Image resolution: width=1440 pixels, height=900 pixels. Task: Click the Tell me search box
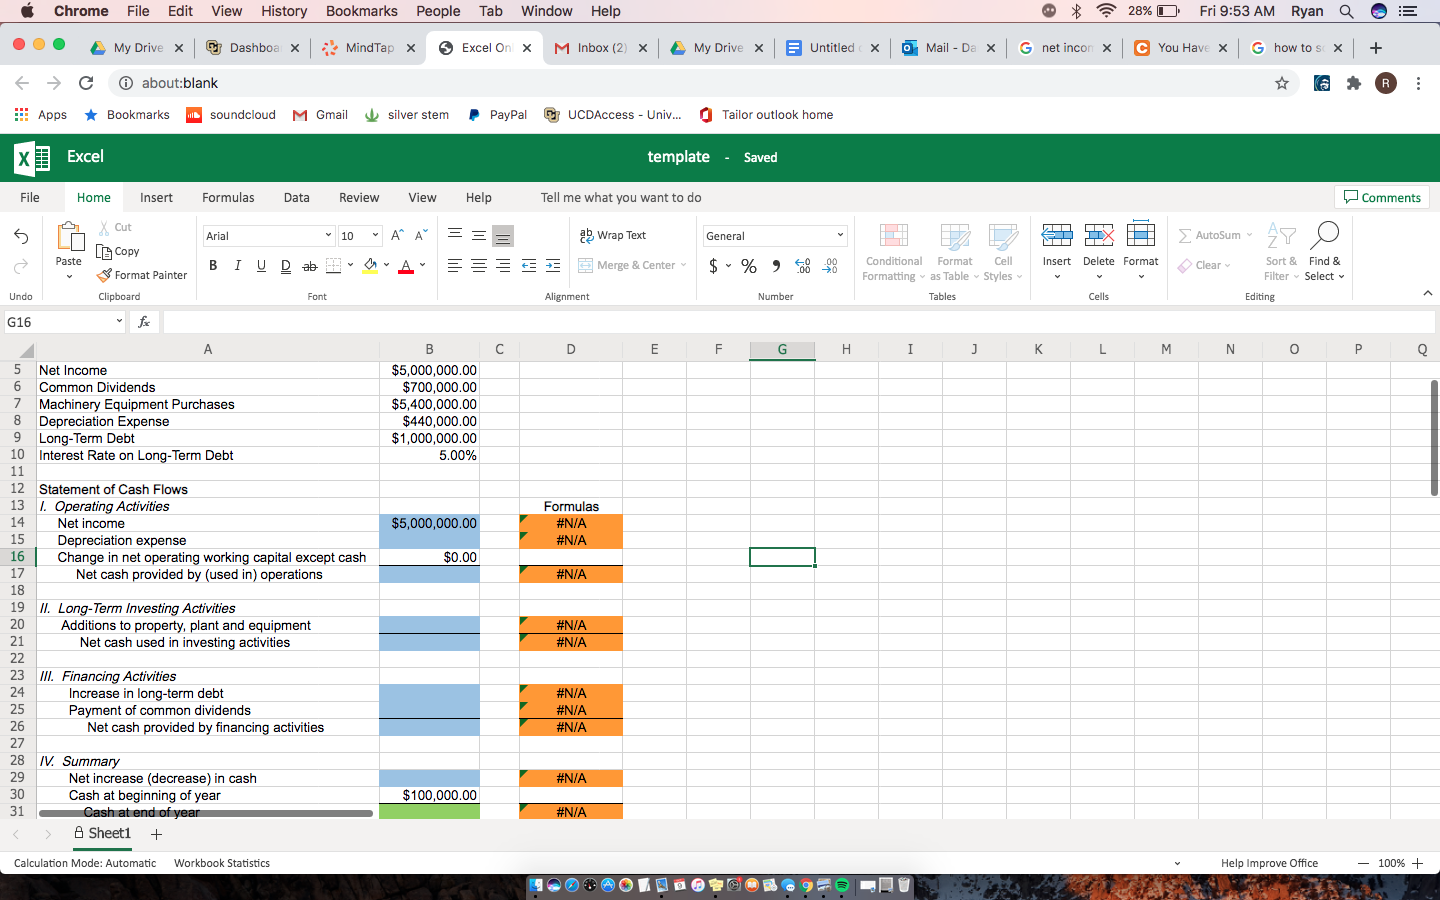click(x=621, y=198)
